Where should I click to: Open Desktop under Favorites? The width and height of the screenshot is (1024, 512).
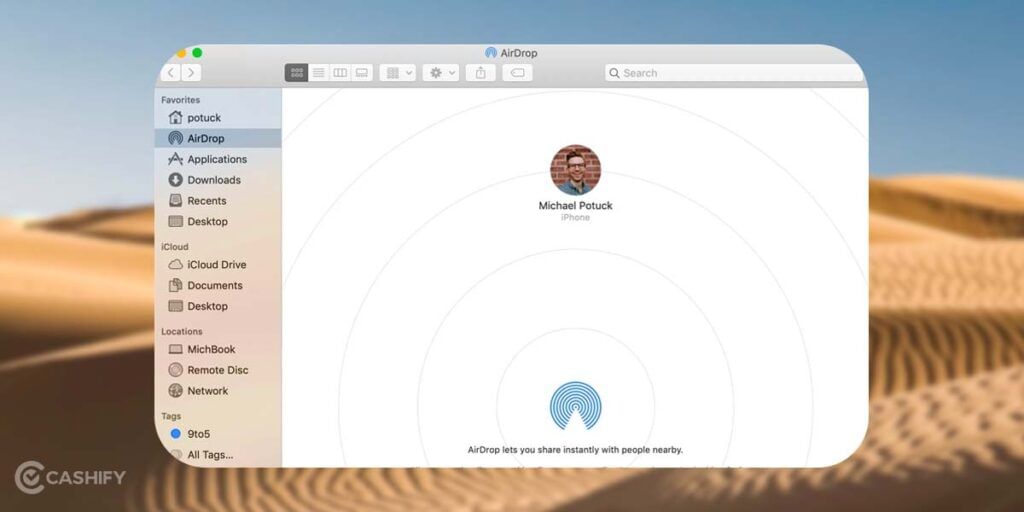click(218, 221)
